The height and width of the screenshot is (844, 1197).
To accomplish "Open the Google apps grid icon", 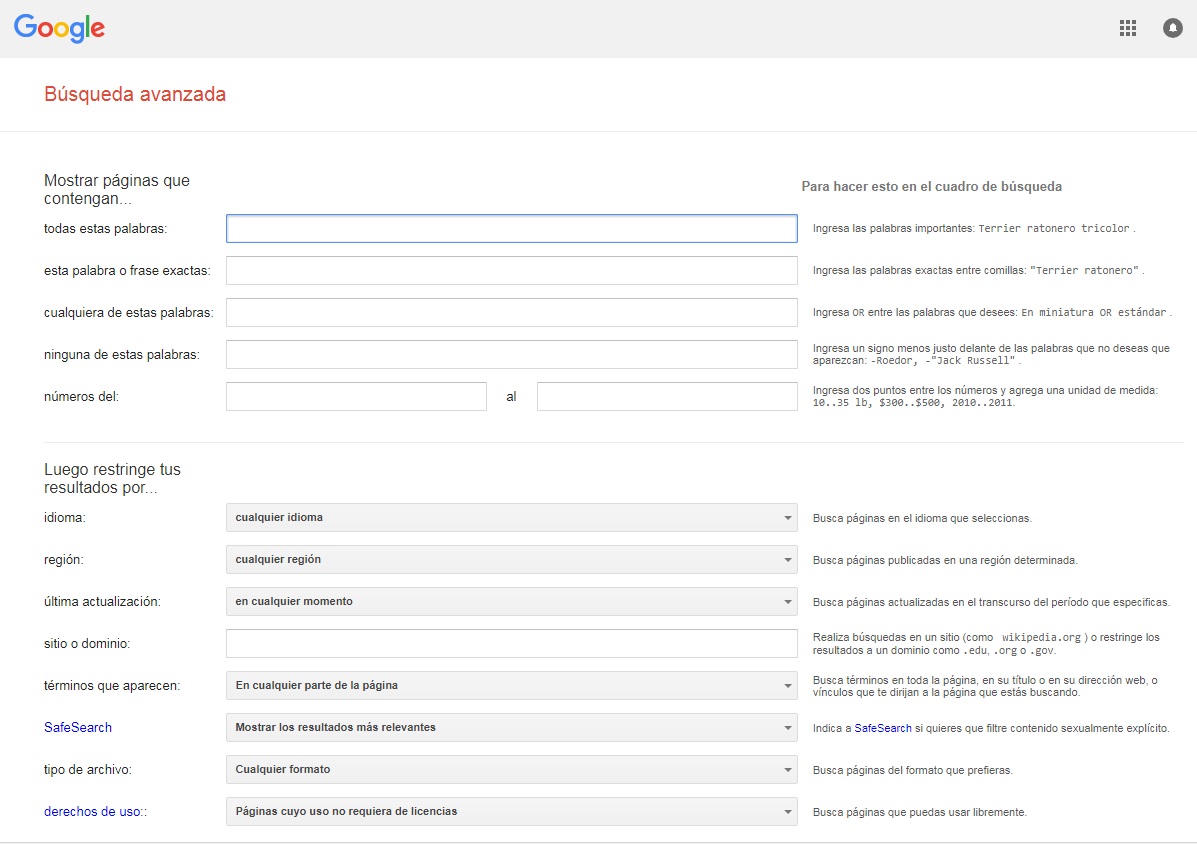I will [x=1128, y=28].
